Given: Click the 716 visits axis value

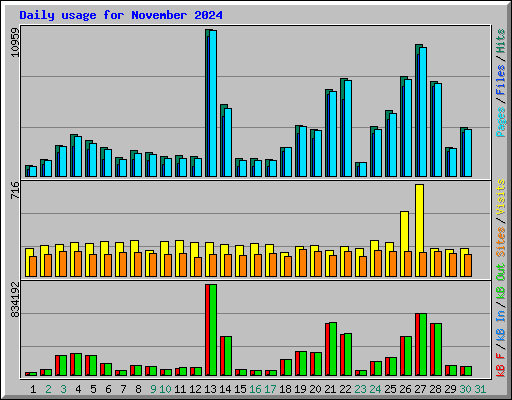Looking at the screenshot, I should click(15, 190).
